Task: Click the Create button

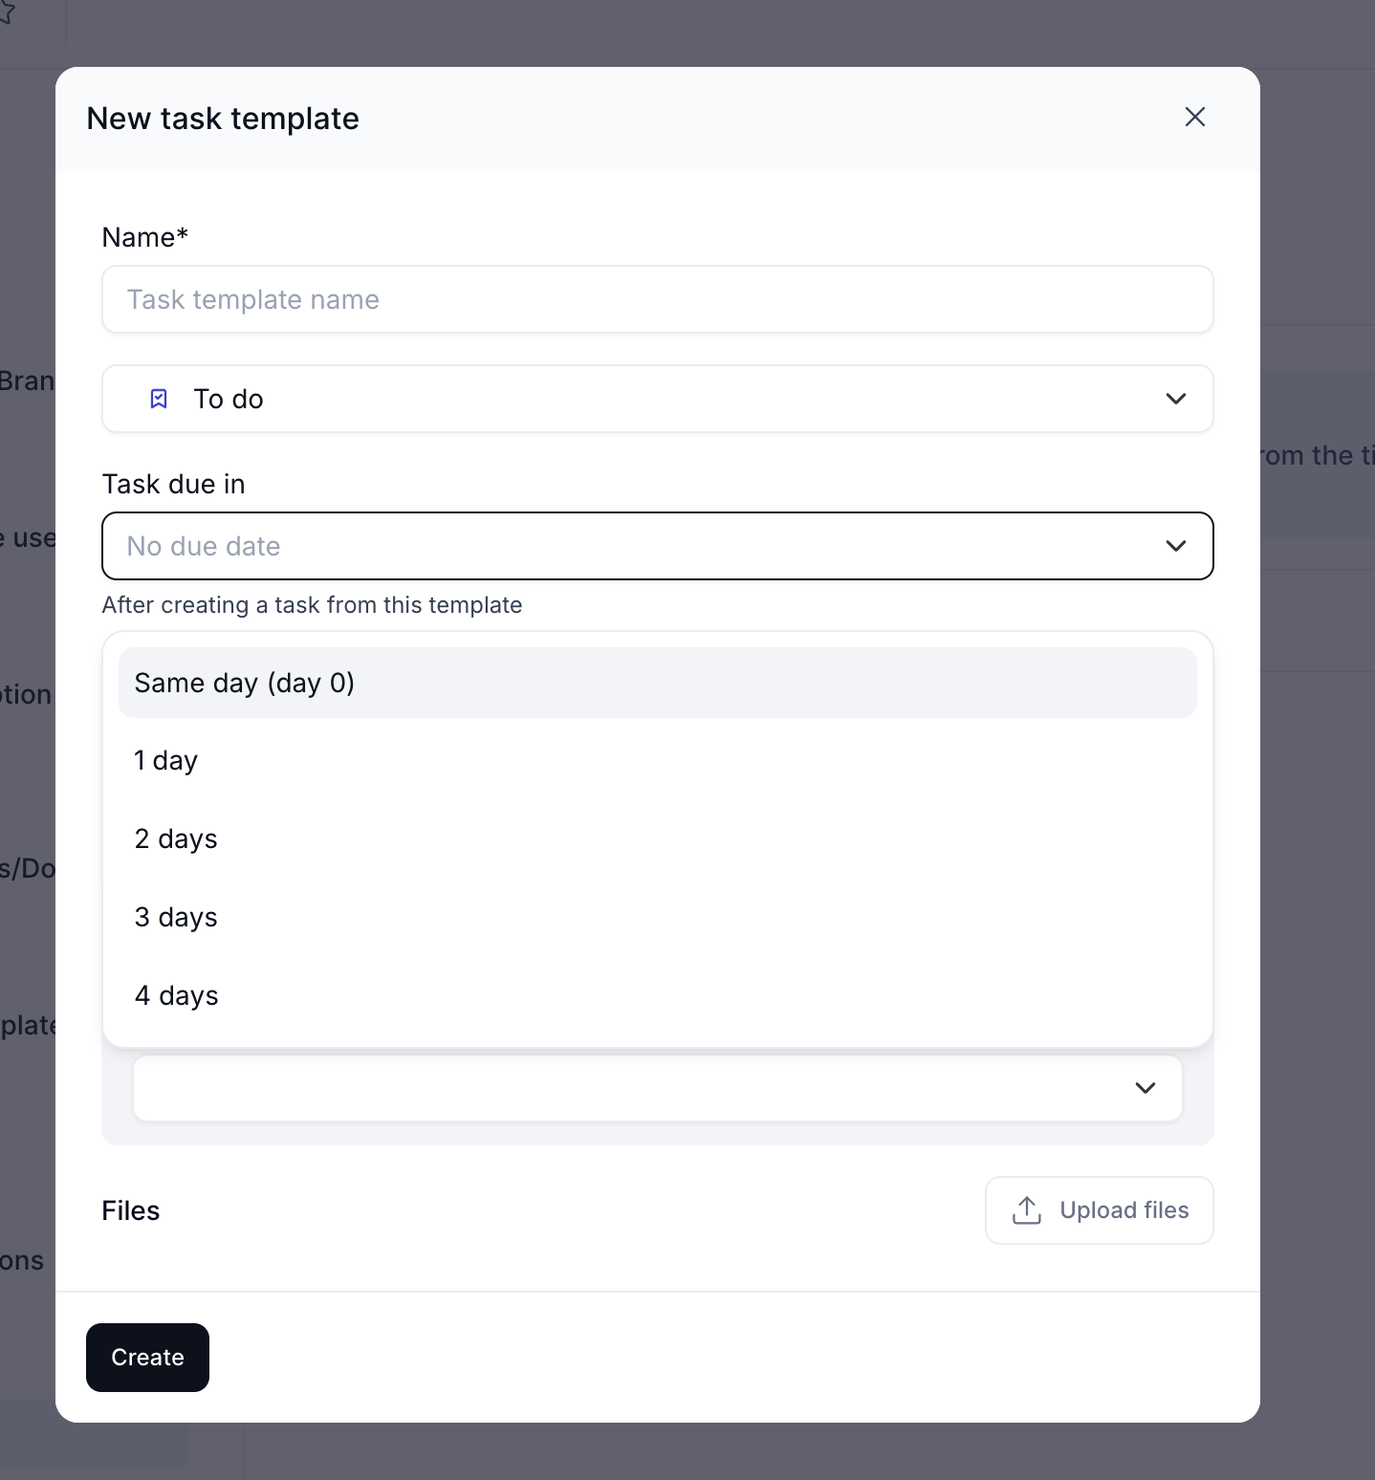Action: click(148, 1357)
